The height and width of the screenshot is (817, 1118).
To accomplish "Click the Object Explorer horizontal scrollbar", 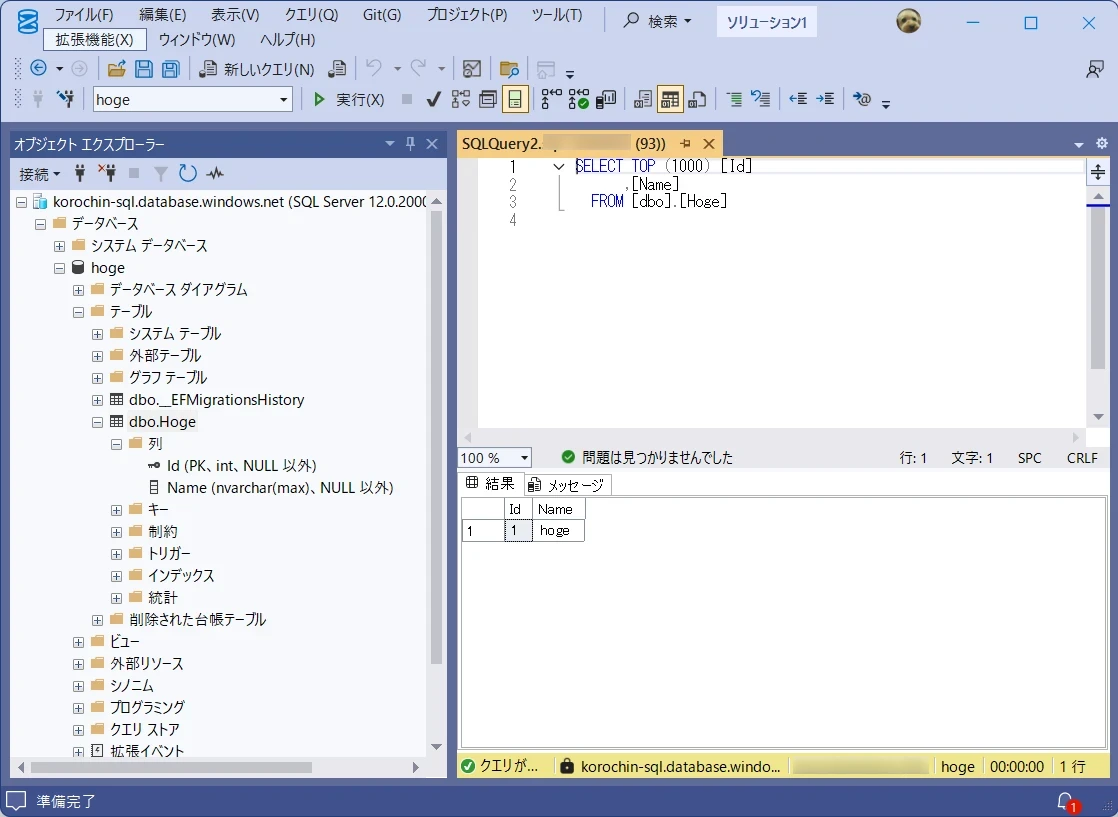I will tap(170, 768).
